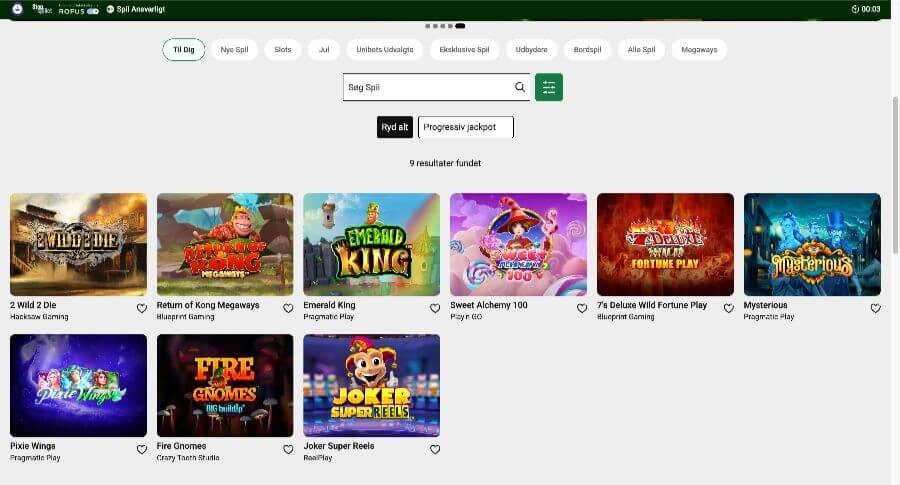Mark Mysterious as favorite
Viewport: 900px width, 485px height.
click(x=875, y=308)
